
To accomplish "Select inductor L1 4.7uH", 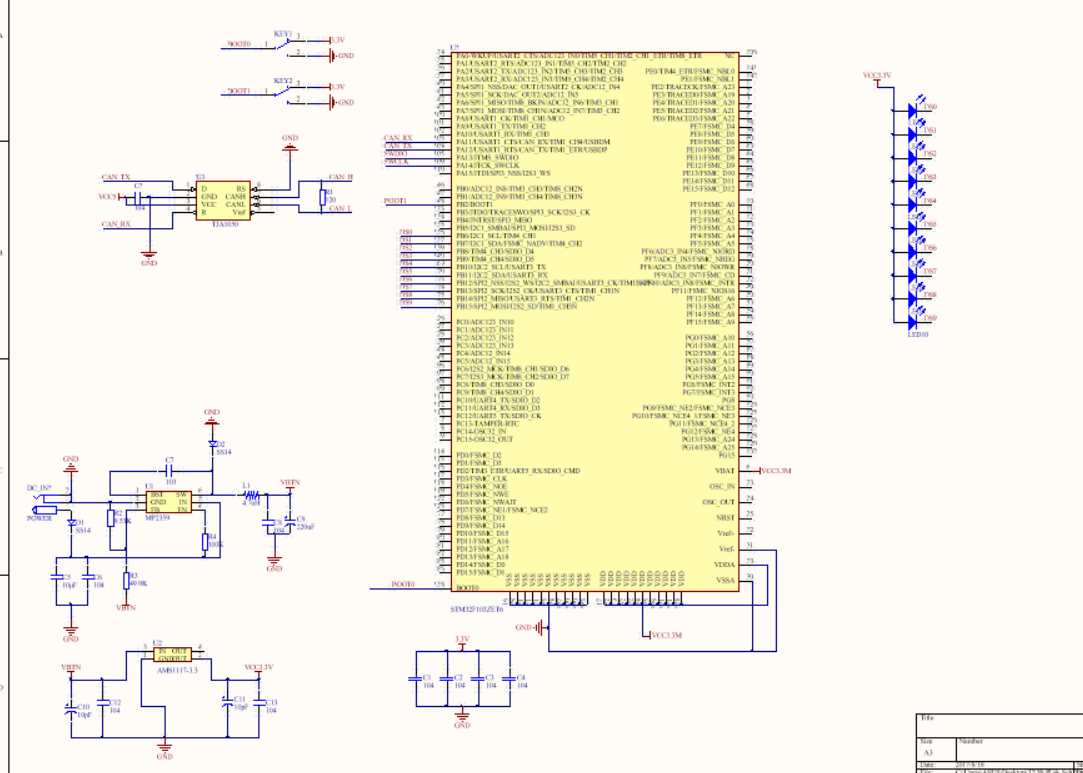I will click(252, 495).
